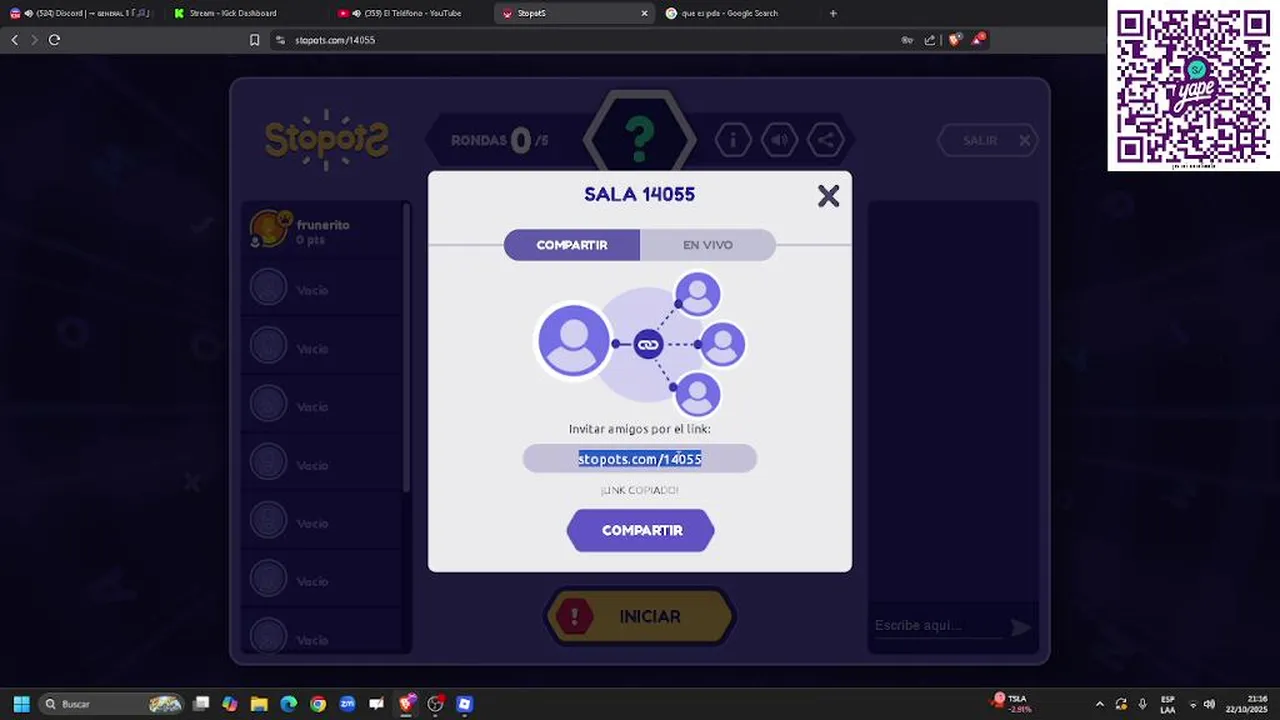Expand the system tray hidden icons chevron

pyautogui.click(x=1100, y=704)
